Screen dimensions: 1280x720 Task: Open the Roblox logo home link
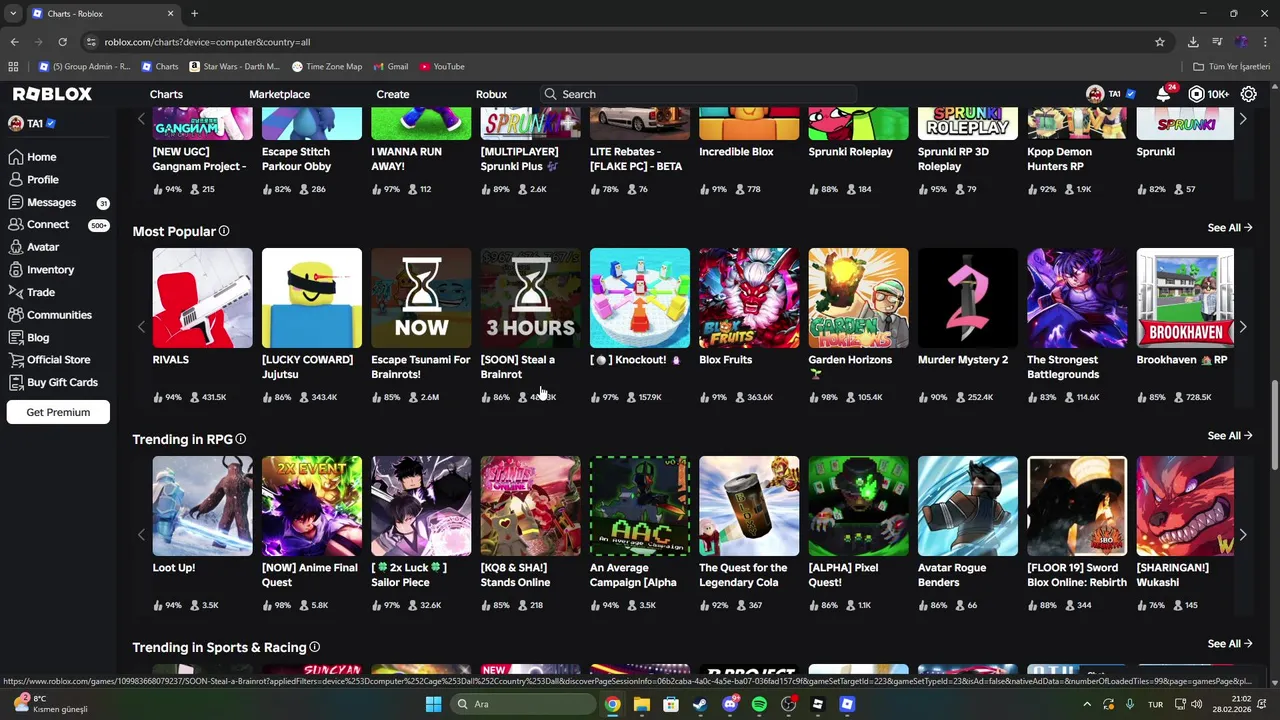[52, 94]
